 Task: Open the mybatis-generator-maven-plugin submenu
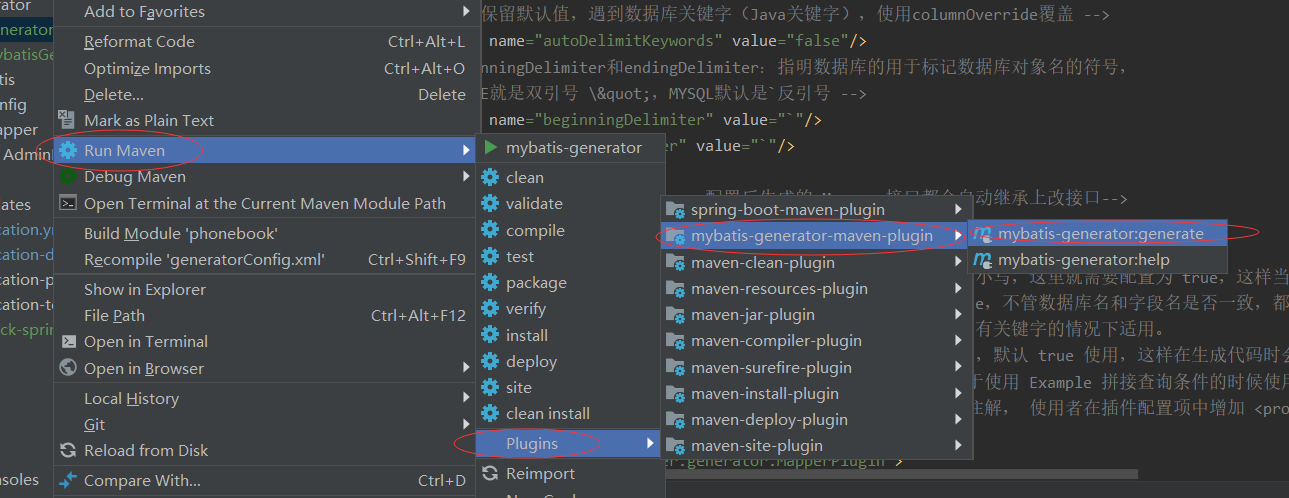point(814,236)
